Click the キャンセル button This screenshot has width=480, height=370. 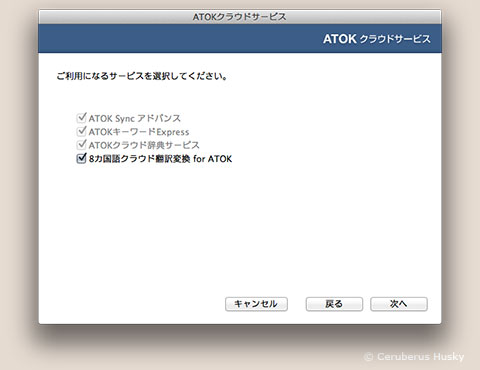click(256, 304)
